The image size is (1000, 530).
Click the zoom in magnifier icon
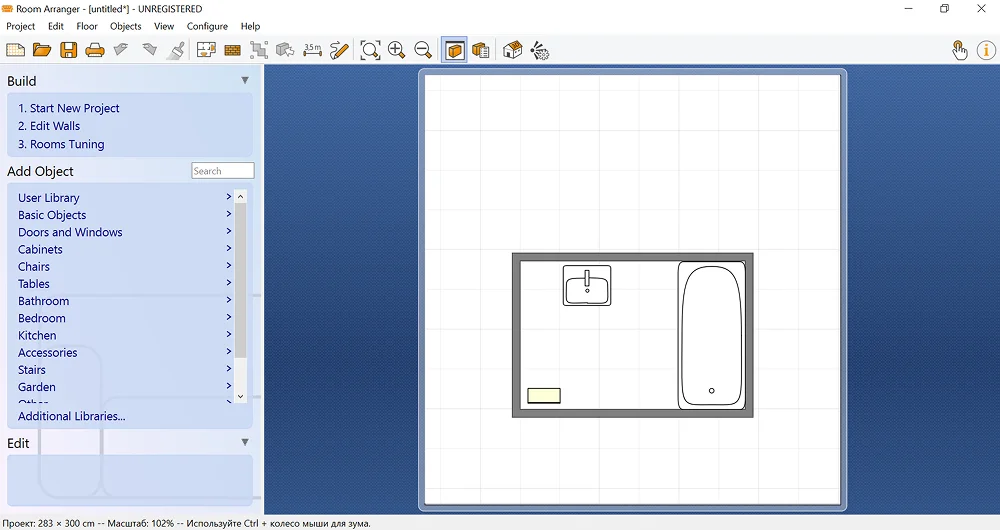[397, 50]
